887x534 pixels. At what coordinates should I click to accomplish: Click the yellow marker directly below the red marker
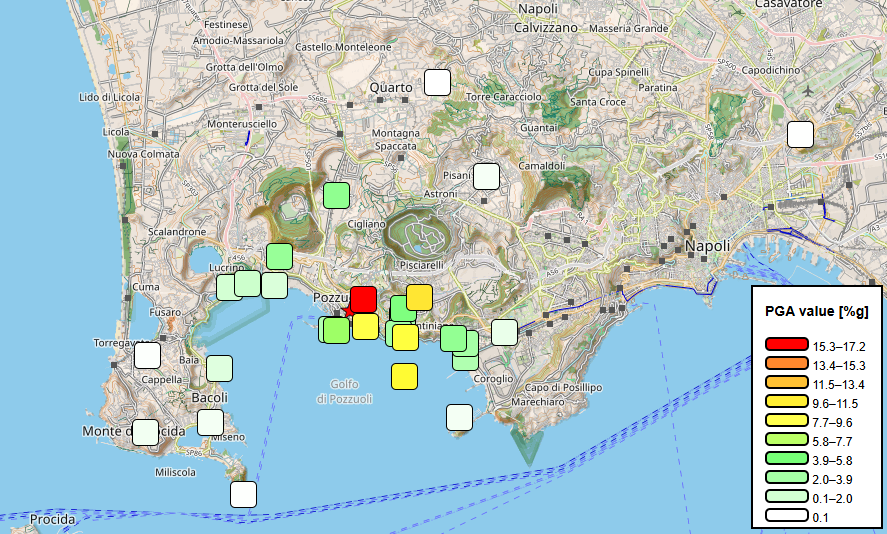[365, 326]
